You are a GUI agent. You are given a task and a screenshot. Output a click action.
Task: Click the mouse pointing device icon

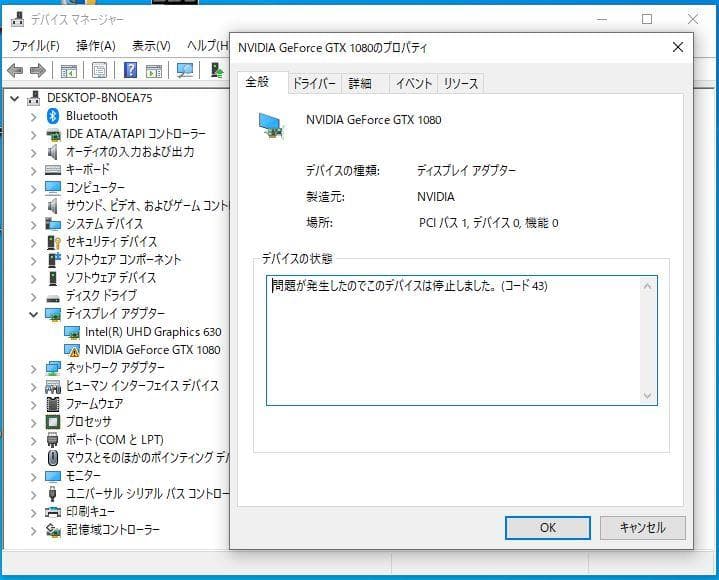tap(53, 458)
